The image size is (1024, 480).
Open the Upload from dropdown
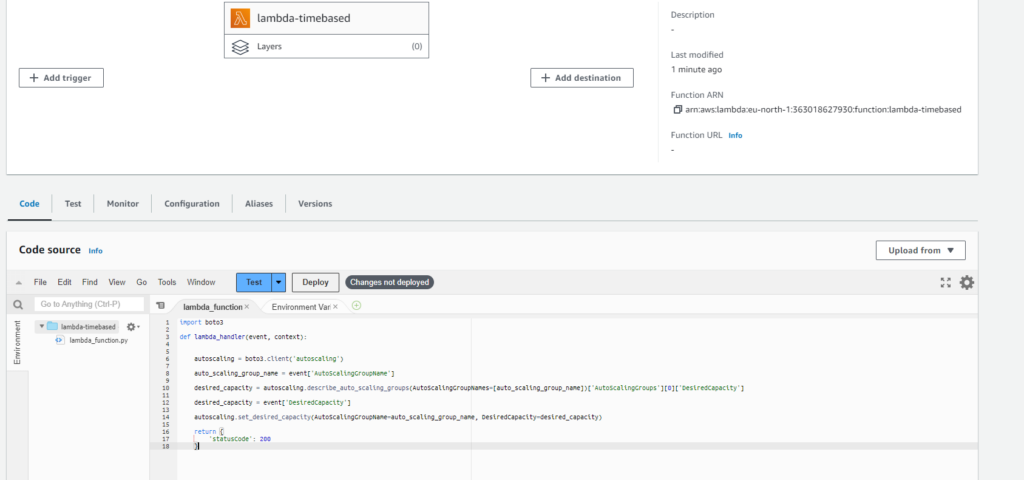coord(920,250)
